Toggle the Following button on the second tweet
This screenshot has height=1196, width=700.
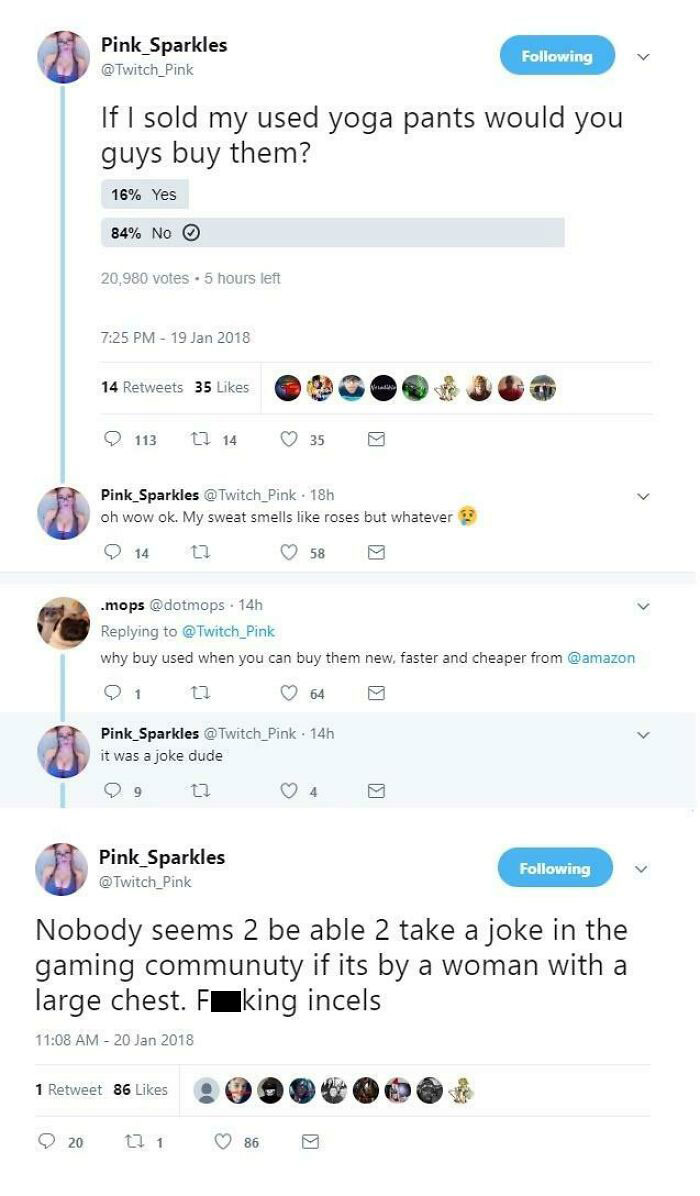pos(555,869)
